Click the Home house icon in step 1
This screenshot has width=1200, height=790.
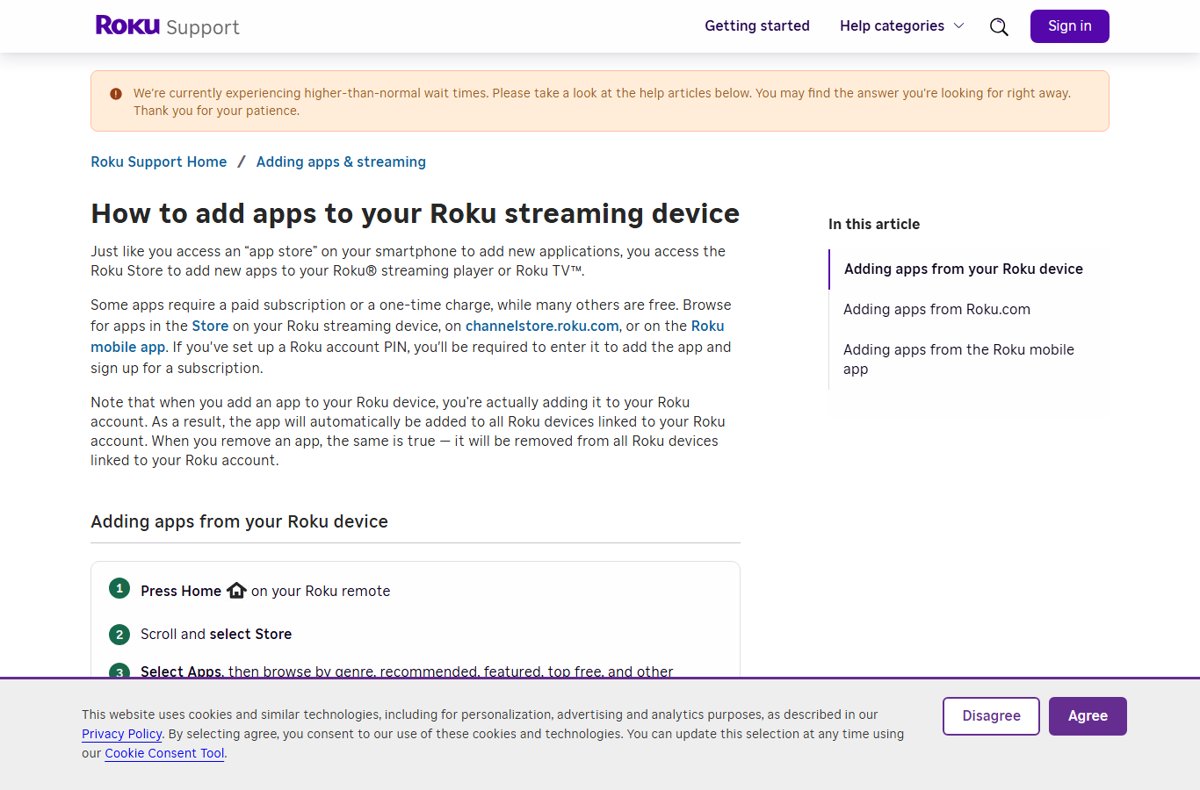tap(236, 590)
